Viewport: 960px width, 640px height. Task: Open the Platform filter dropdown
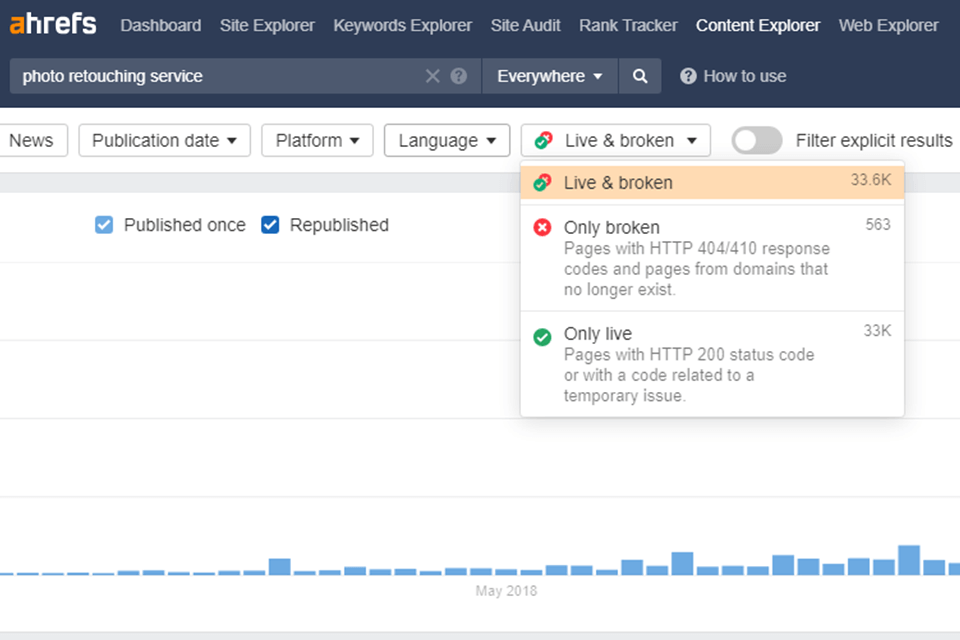pos(317,140)
